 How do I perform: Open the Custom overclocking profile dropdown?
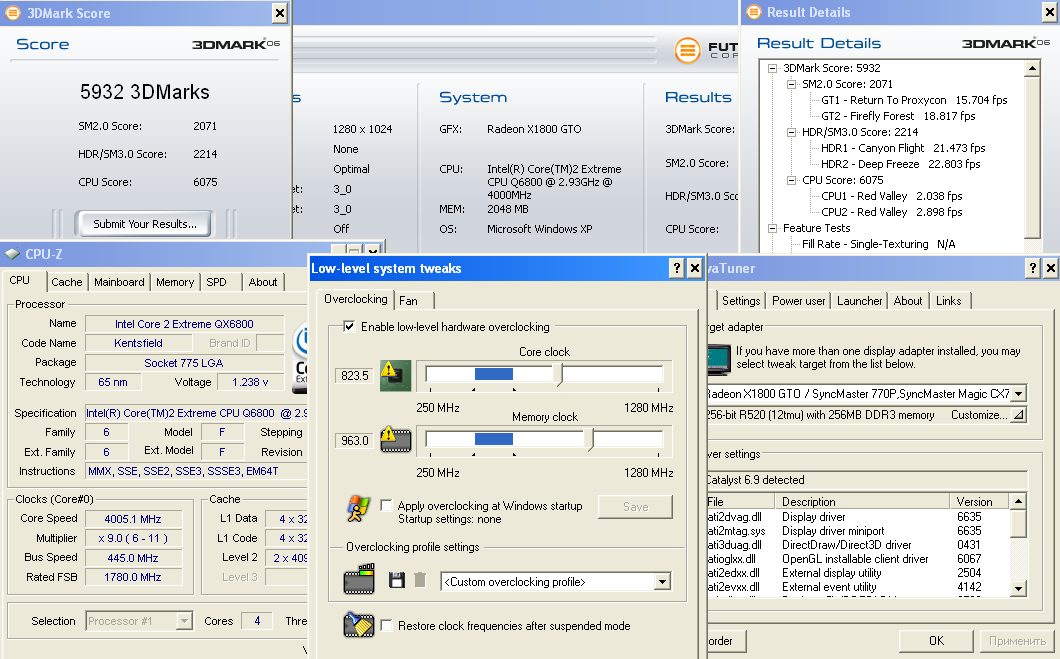pyautogui.click(x=662, y=582)
